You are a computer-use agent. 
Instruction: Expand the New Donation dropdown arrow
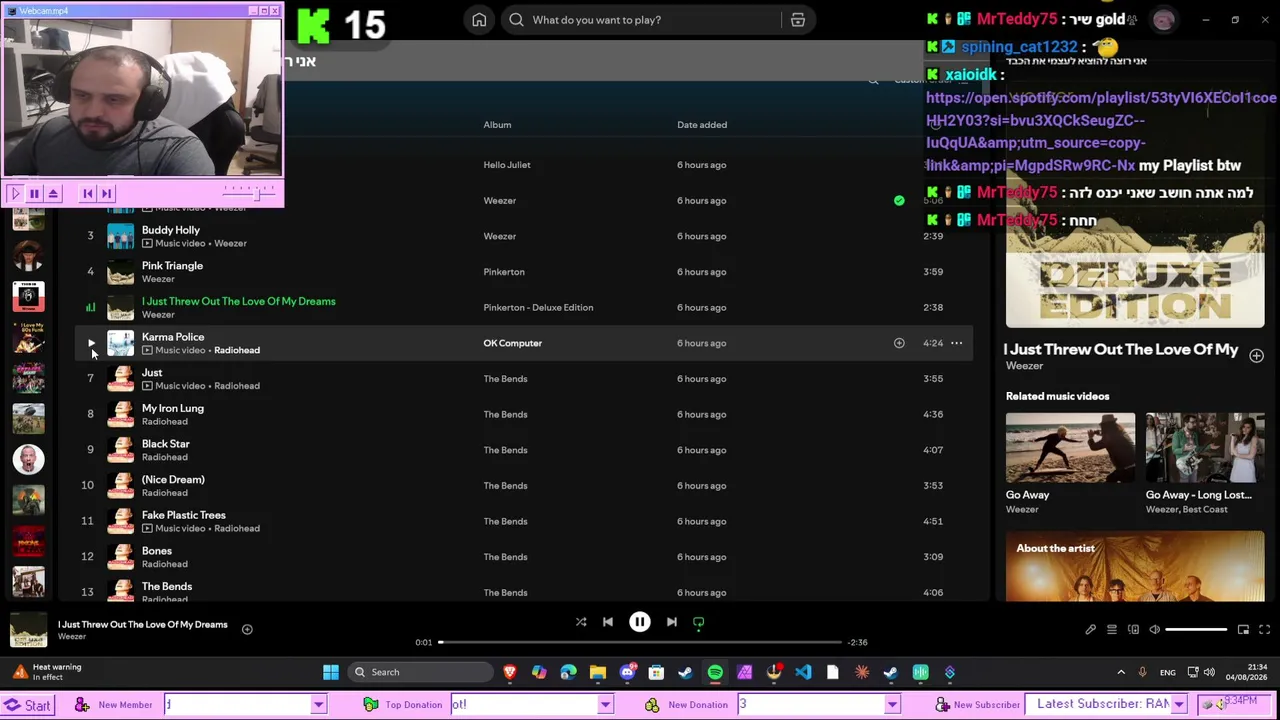pos(891,705)
